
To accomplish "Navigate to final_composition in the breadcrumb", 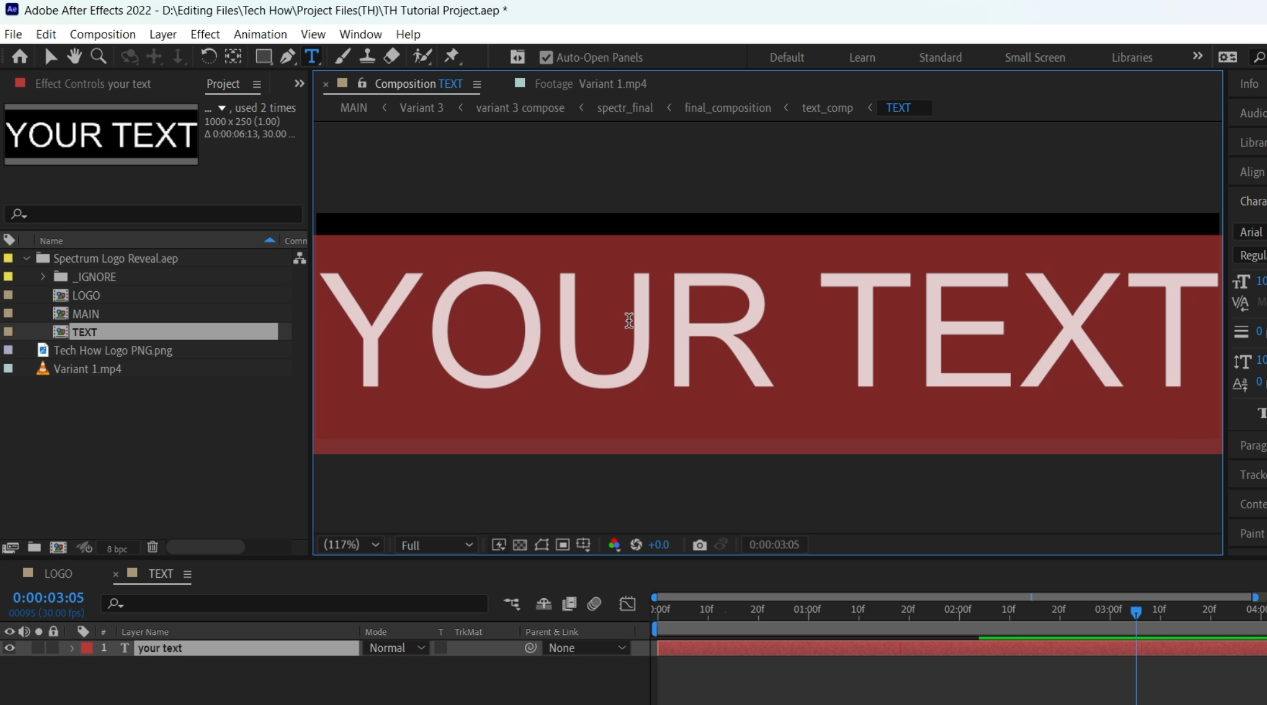I will coord(727,108).
